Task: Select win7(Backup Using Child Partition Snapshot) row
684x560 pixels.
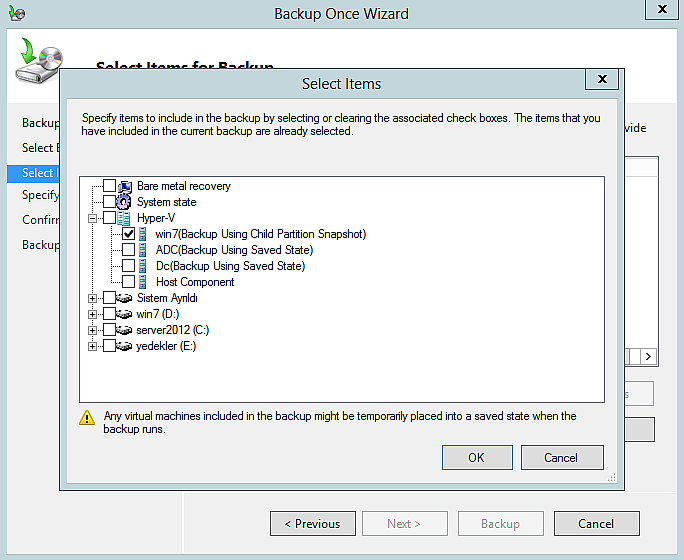Action: (x=260, y=234)
